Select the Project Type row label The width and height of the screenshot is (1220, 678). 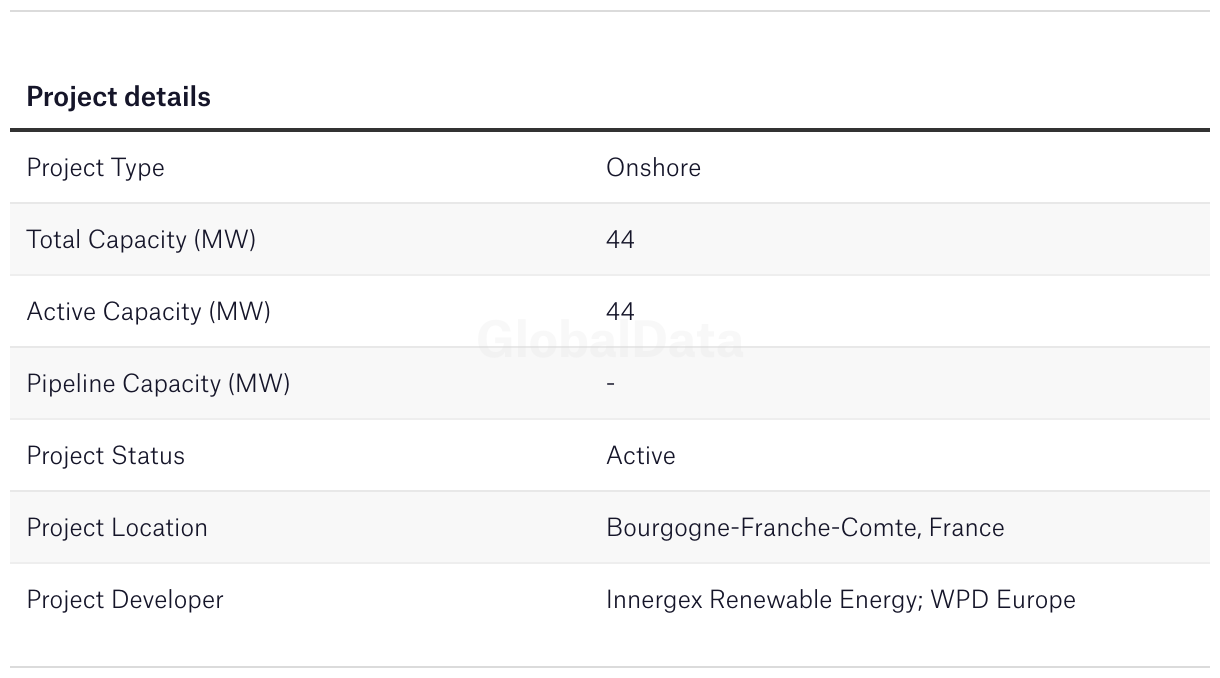[95, 167]
